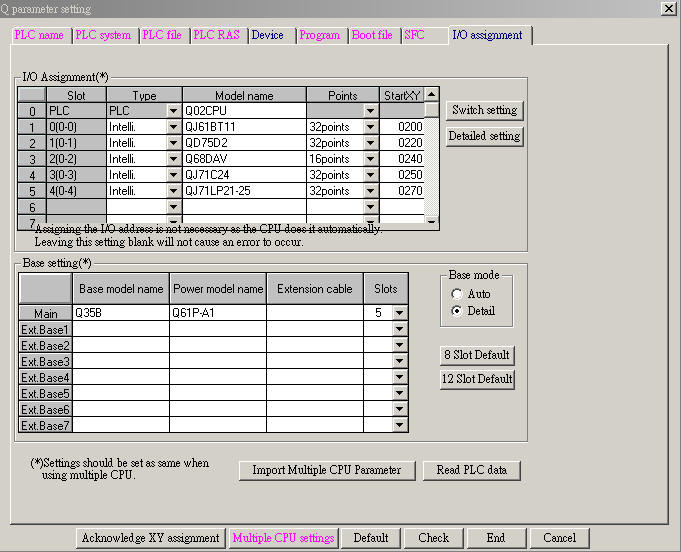Open Type dropdown for slot 0(0-0)
The height and width of the screenshot is (552, 681).
(173, 127)
